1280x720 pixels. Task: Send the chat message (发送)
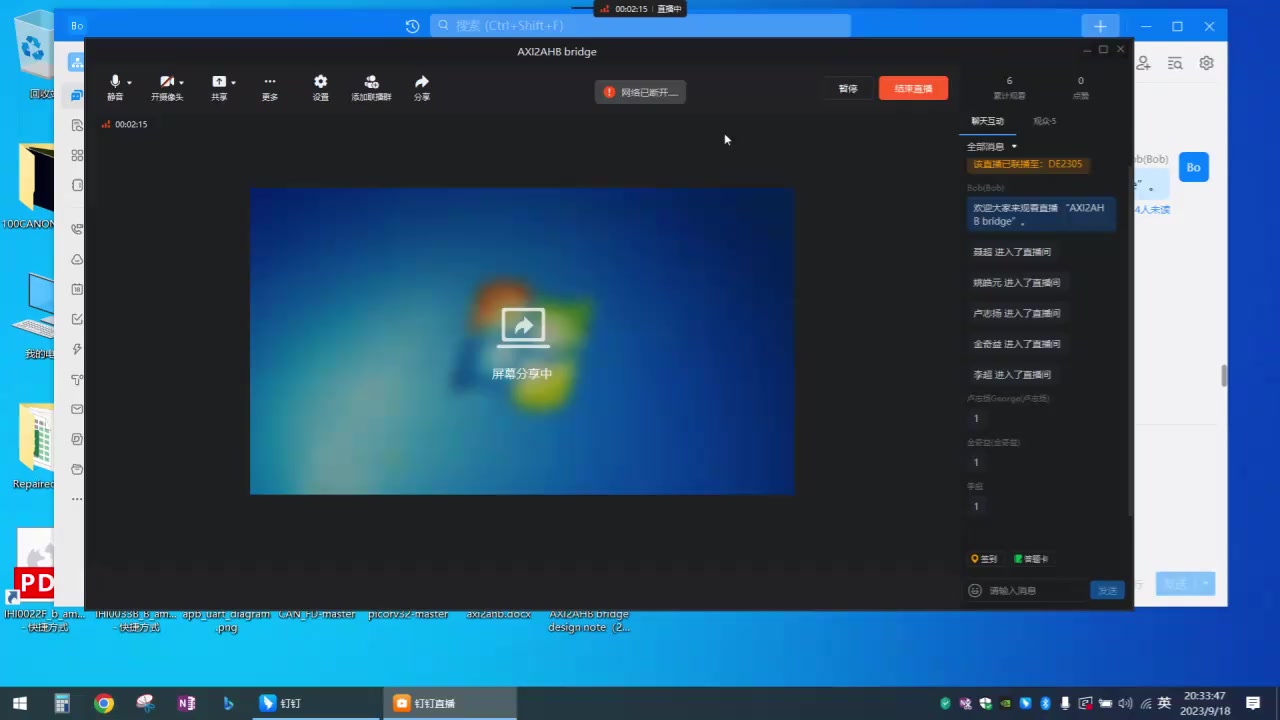pyautogui.click(x=1107, y=591)
